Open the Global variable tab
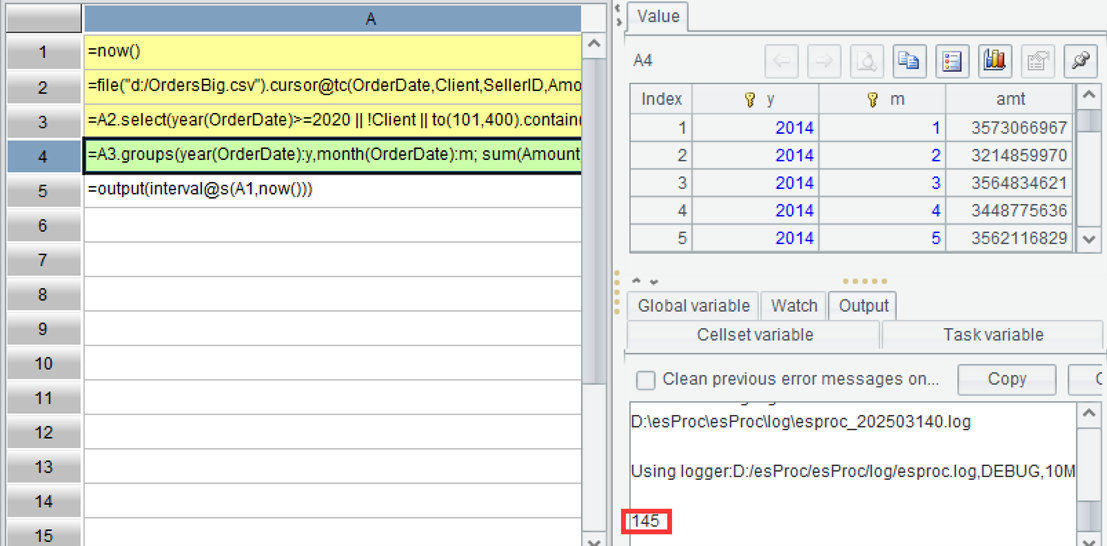1107x546 pixels. coord(693,306)
